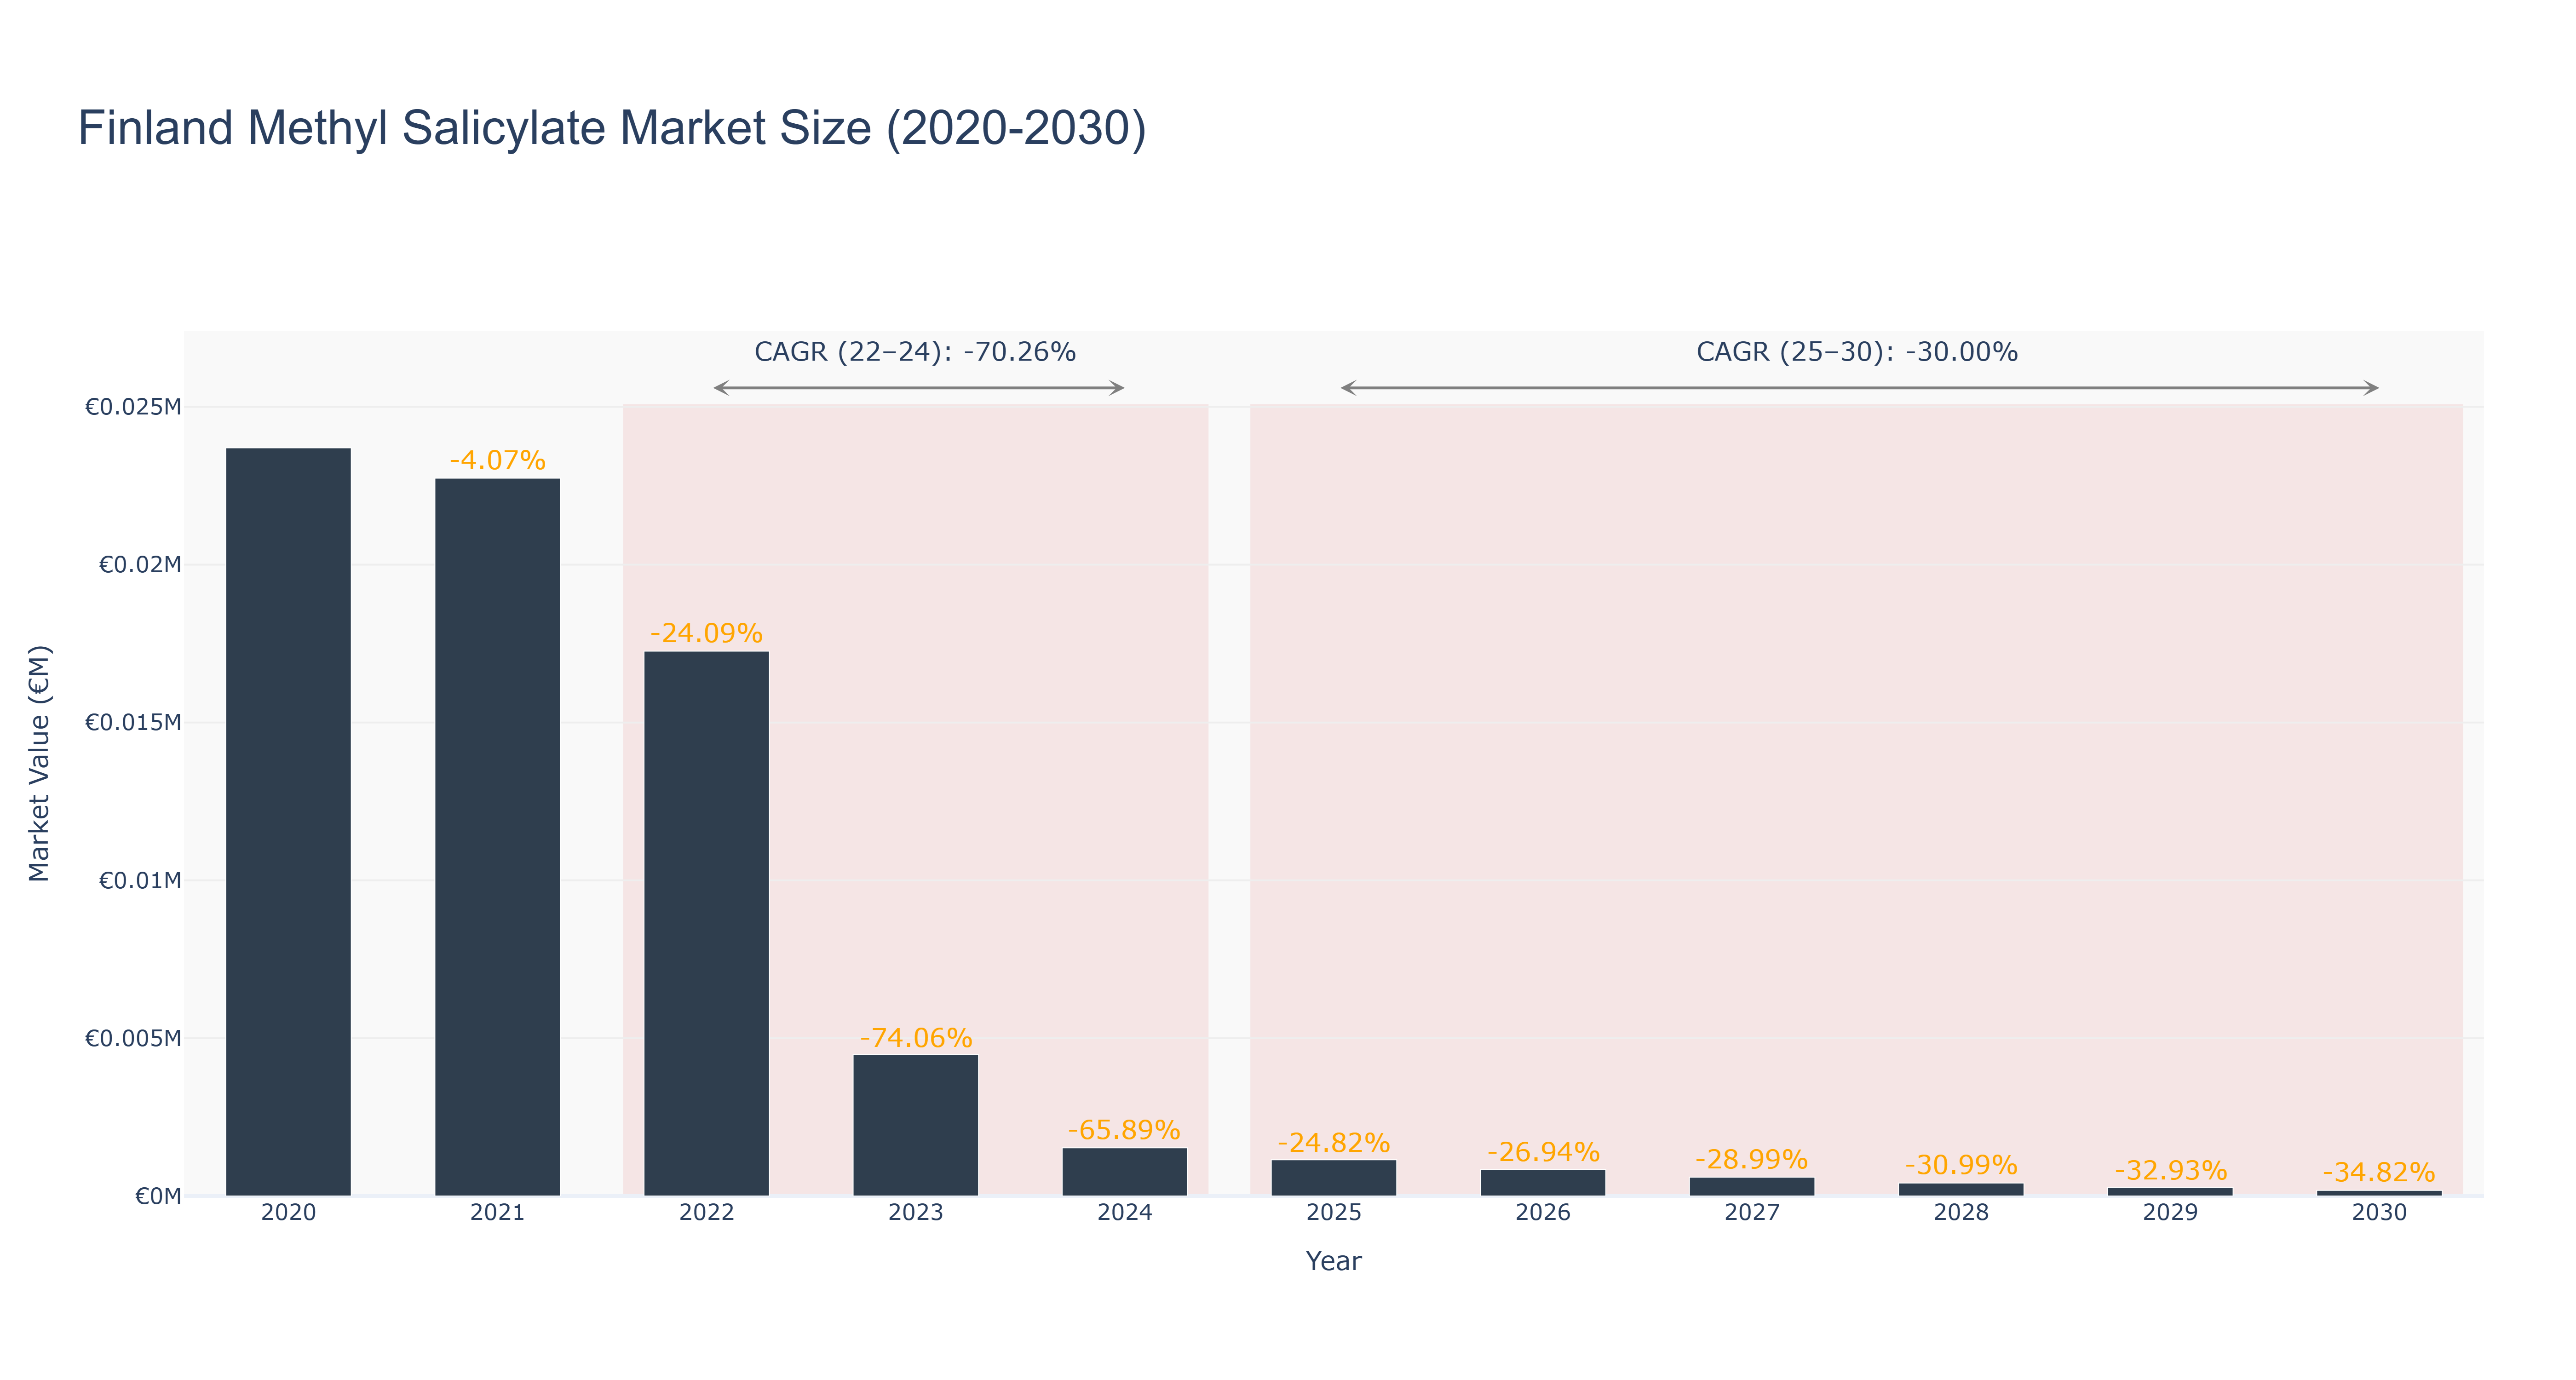This screenshot has height=1380, width=2576.
Task: Select the 2025 bar in the chart
Action: tap(1333, 1178)
